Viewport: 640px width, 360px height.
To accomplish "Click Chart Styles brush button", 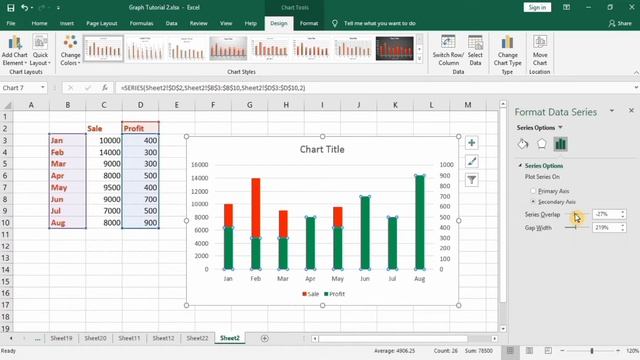I will 471,161.
